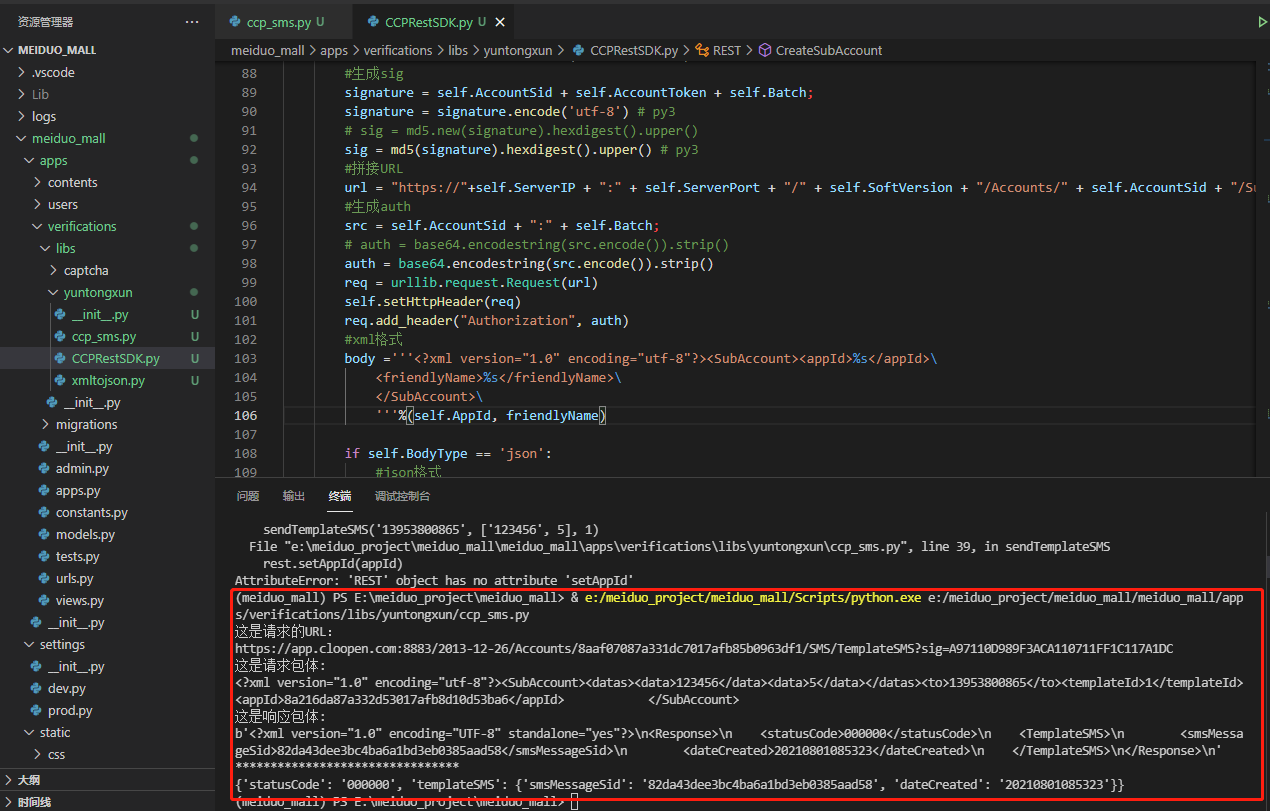The image size is (1270, 811).
Task: Click the Python icon beside xmltojson.py
Action: point(60,380)
